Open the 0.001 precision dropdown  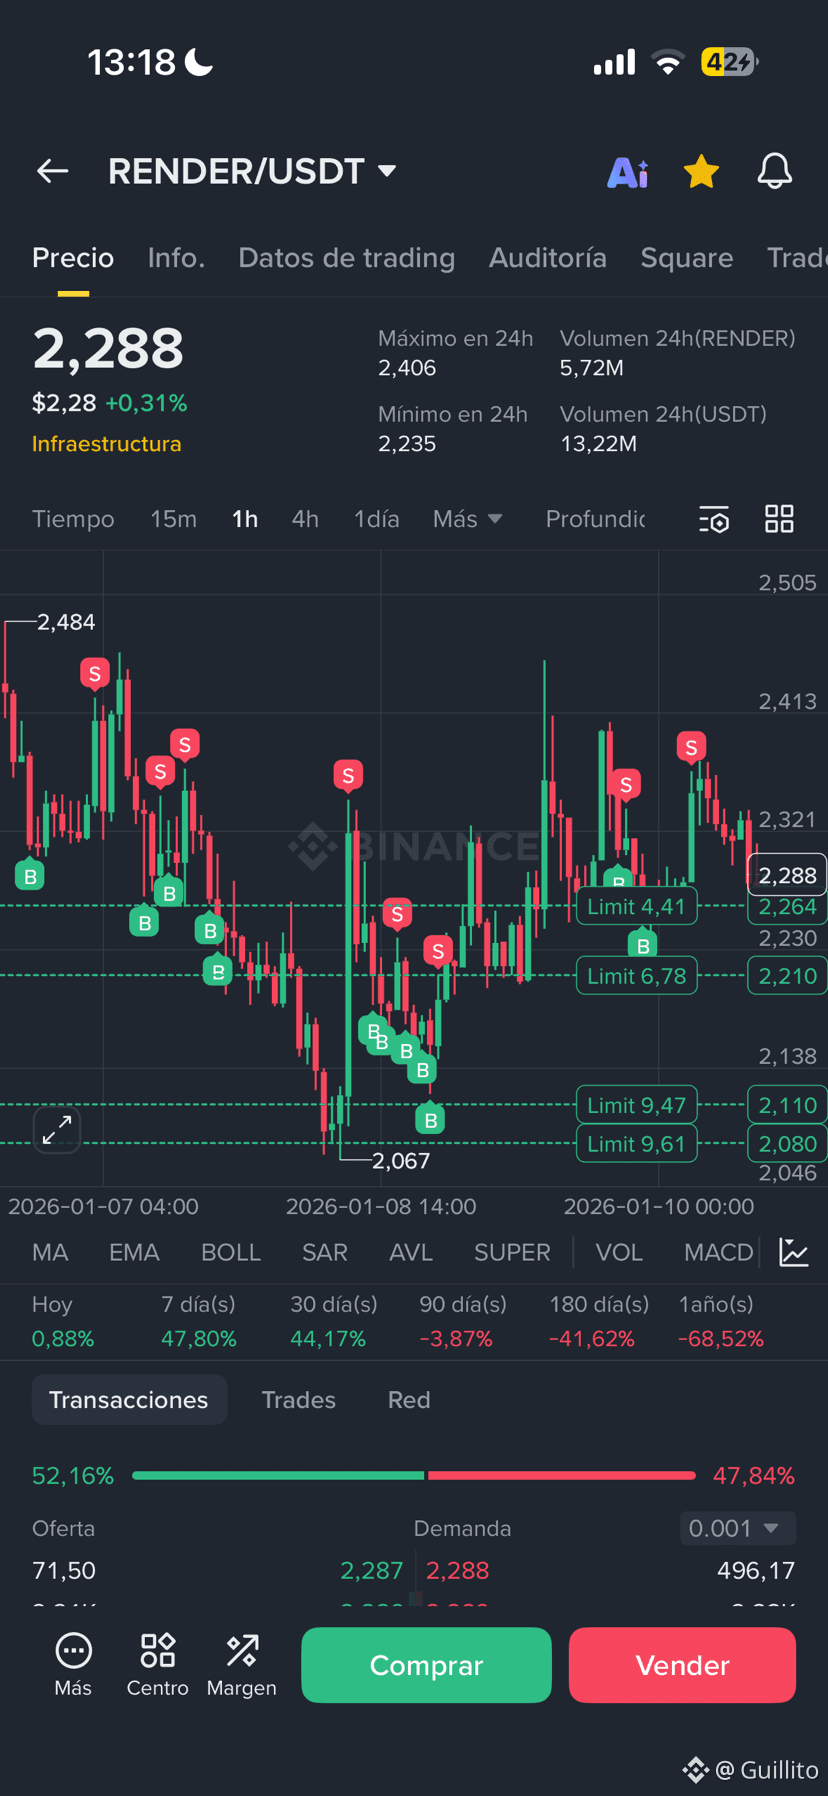point(737,1528)
